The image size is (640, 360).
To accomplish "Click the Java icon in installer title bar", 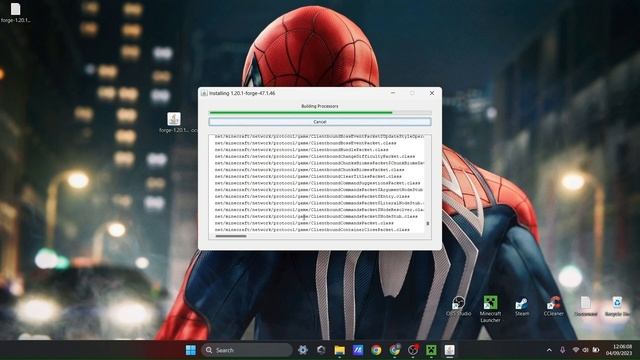I will [204, 93].
